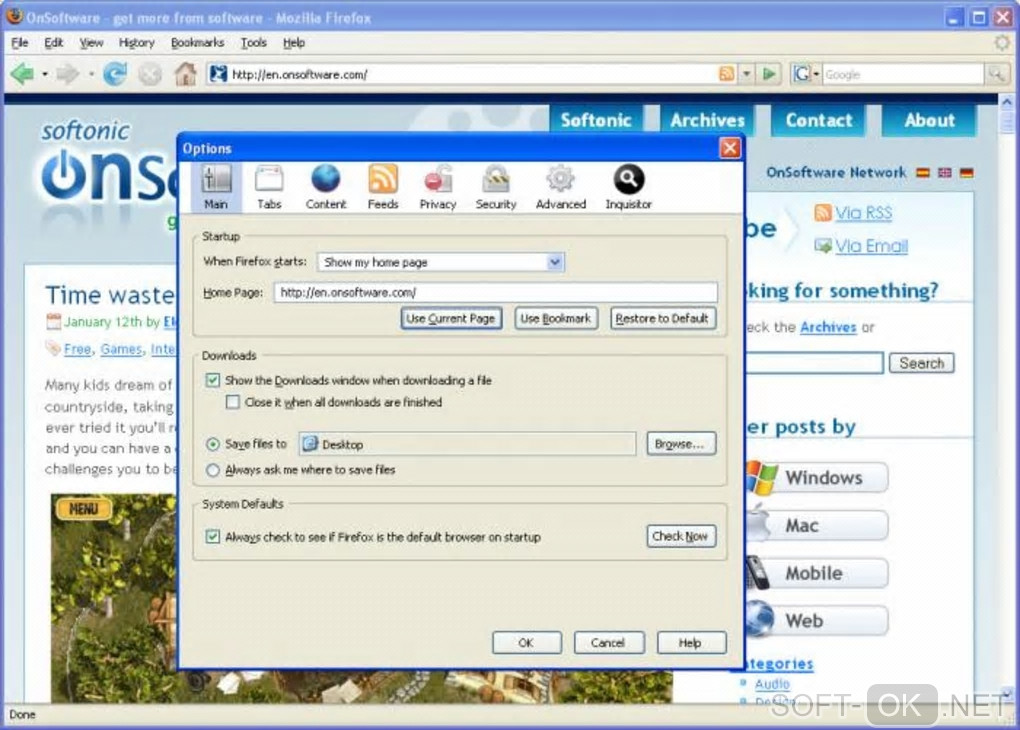
Task: Open the Security options panel
Action: point(496,187)
